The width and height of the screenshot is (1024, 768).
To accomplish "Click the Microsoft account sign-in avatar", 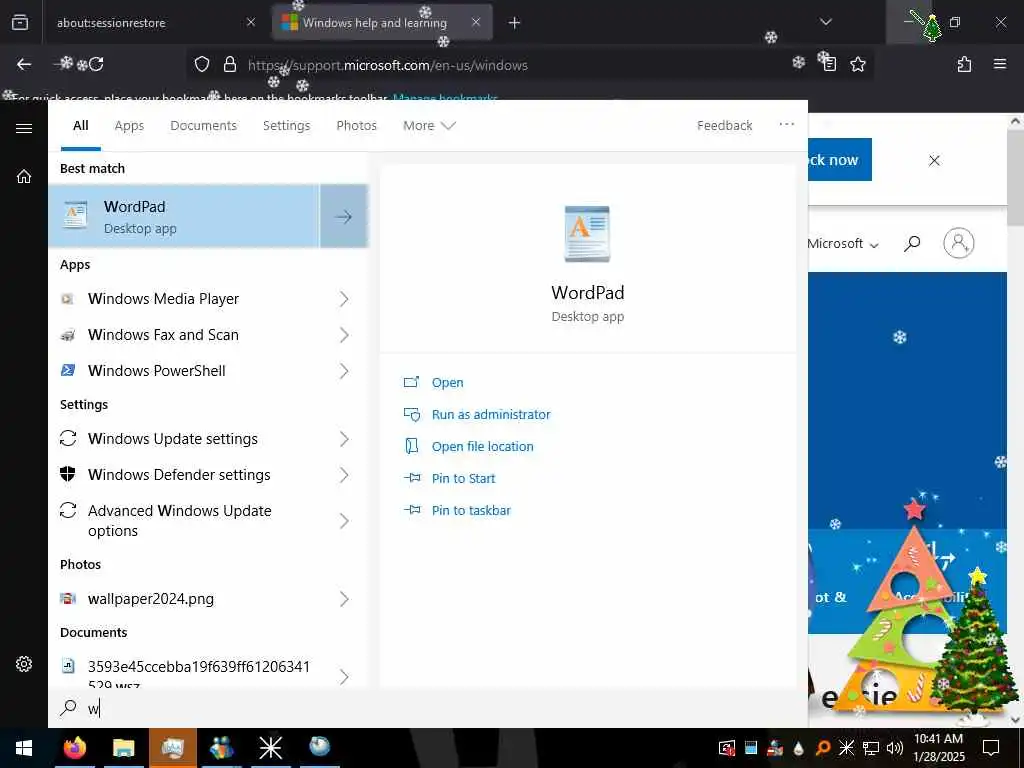I will 959,243.
